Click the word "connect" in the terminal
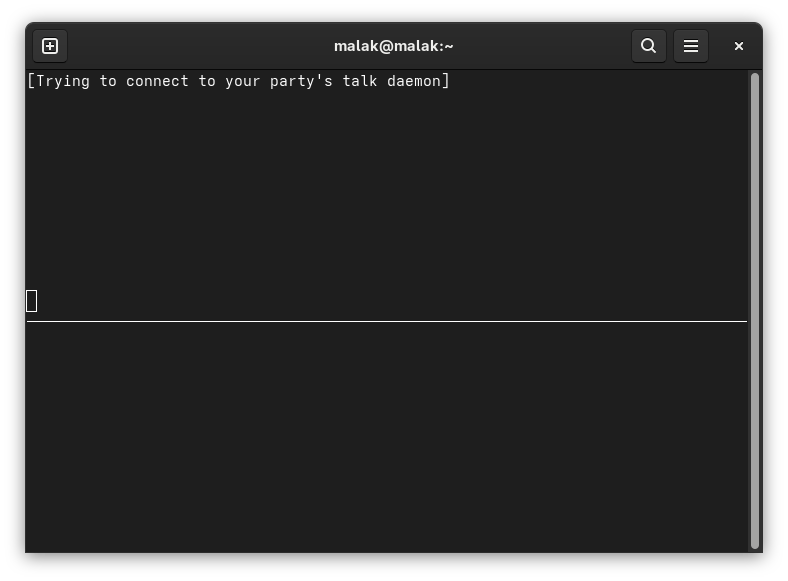Image resolution: width=788 pixels, height=581 pixels. (x=157, y=81)
